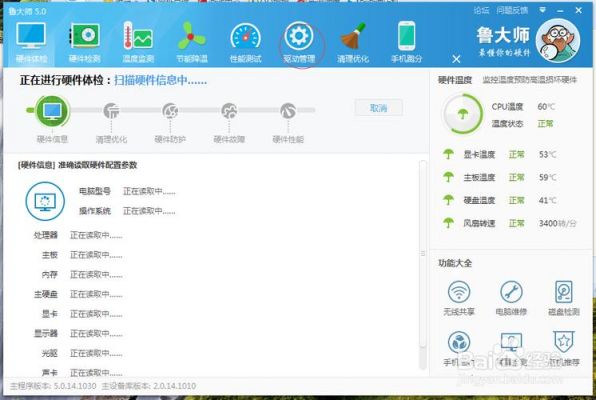Viewport: 596px width, 400px height.
Task: Select the 显卡温度 row
Action: 499,154
